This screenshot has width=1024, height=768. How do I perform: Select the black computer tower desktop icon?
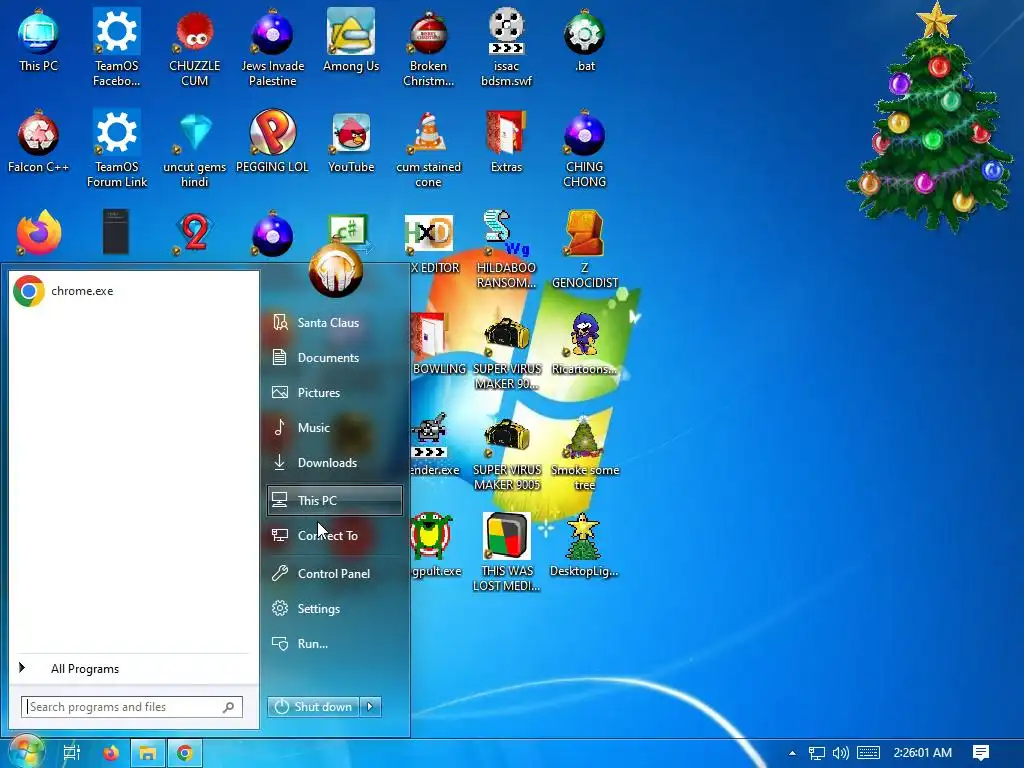point(116,232)
